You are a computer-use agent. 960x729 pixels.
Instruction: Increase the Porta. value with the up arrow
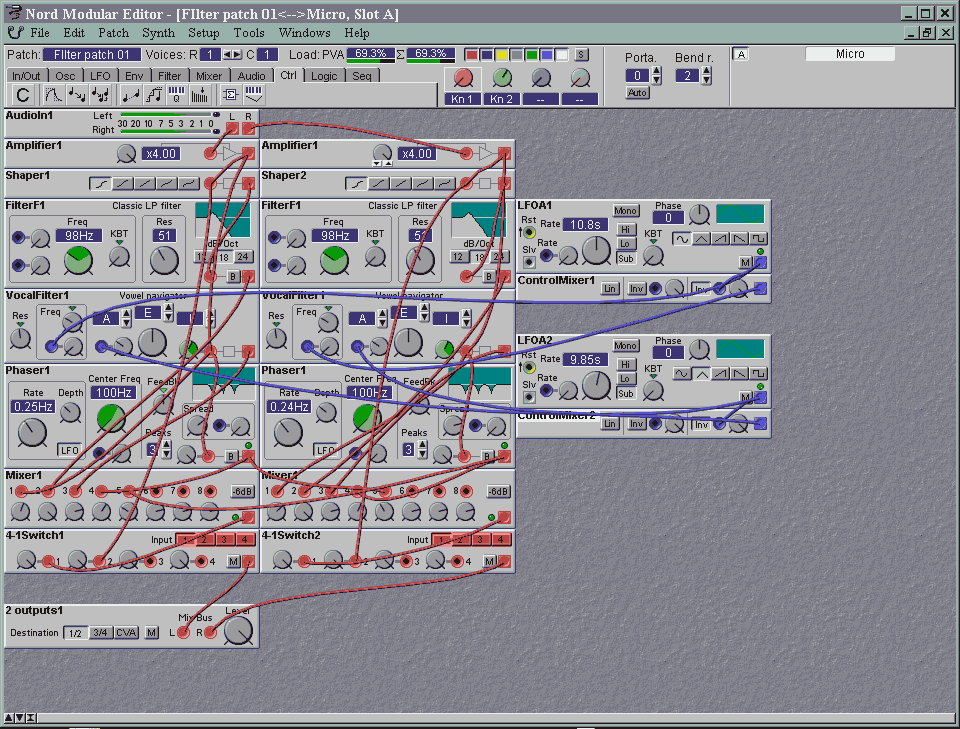point(657,71)
